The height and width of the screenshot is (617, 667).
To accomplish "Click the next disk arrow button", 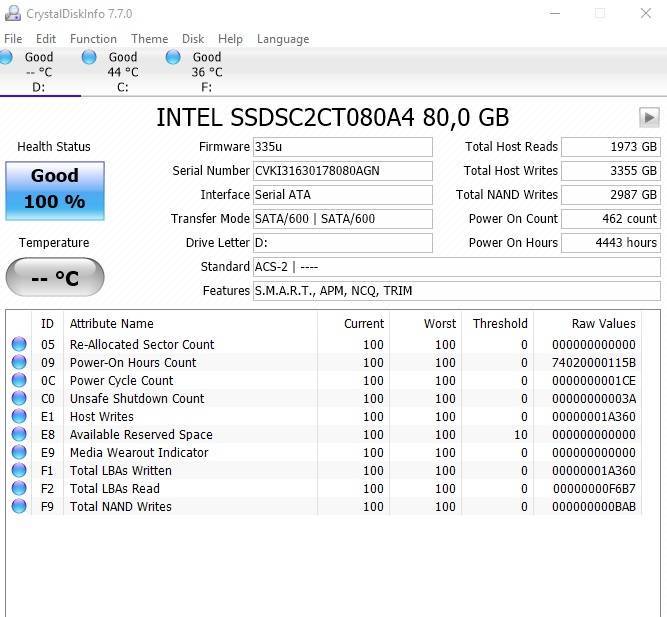I will (649, 117).
